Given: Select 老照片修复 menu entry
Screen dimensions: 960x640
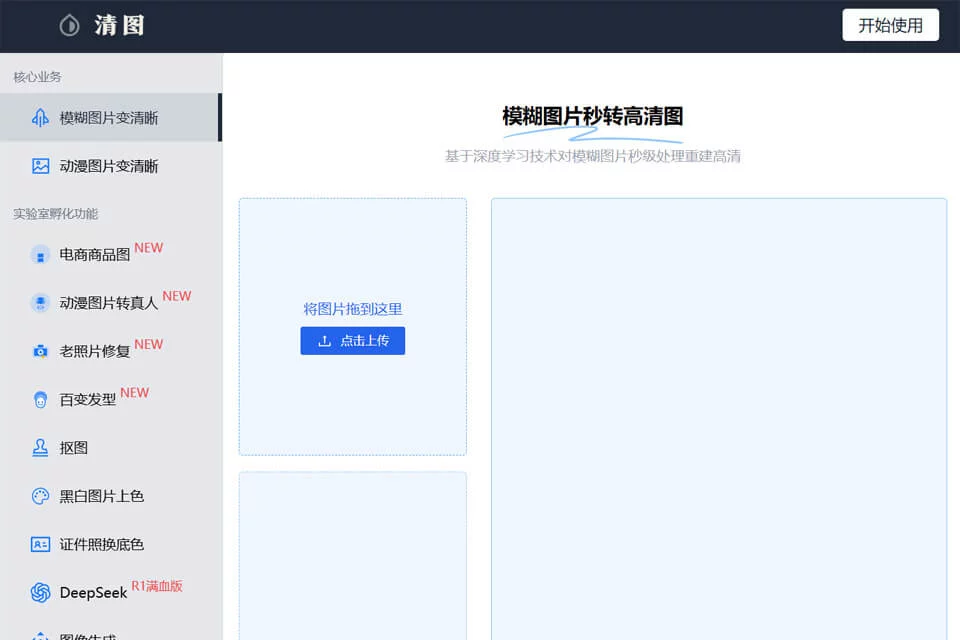Looking at the screenshot, I should (x=111, y=351).
